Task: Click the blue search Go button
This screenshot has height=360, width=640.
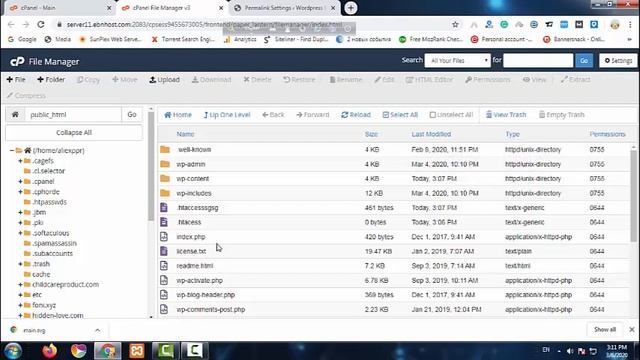Action: click(584, 60)
